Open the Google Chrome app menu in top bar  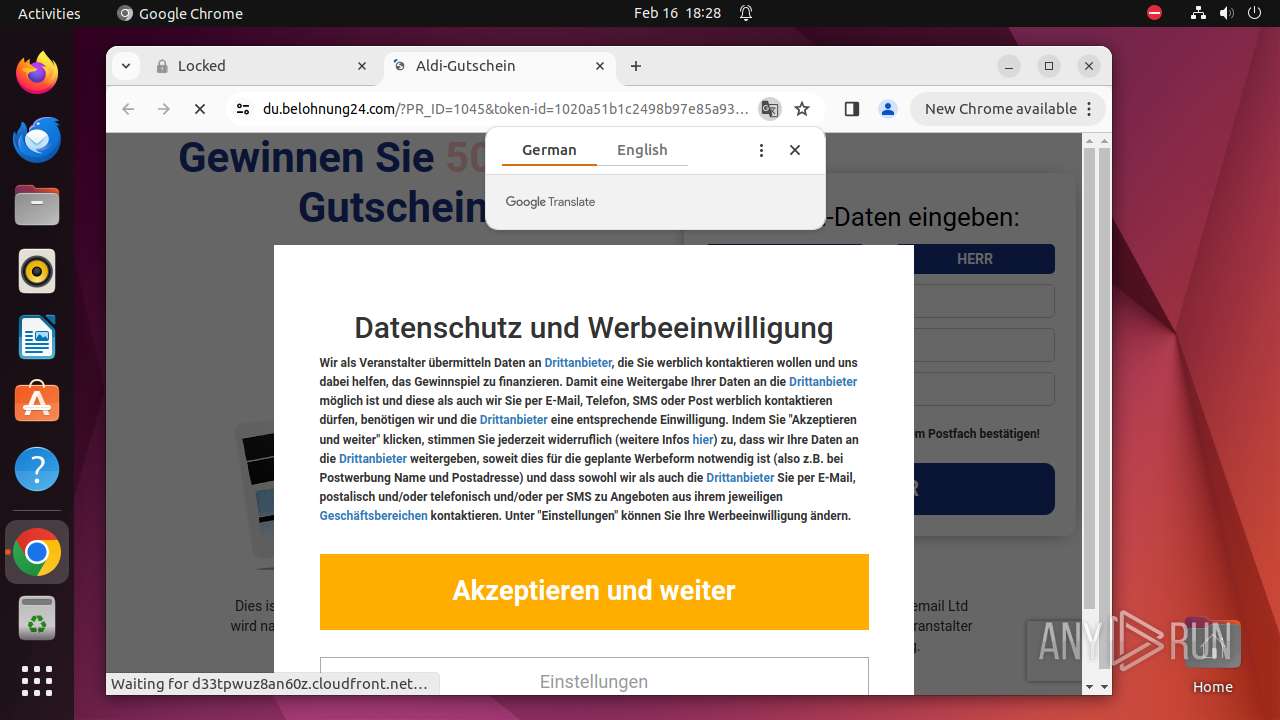click(181, 13)
